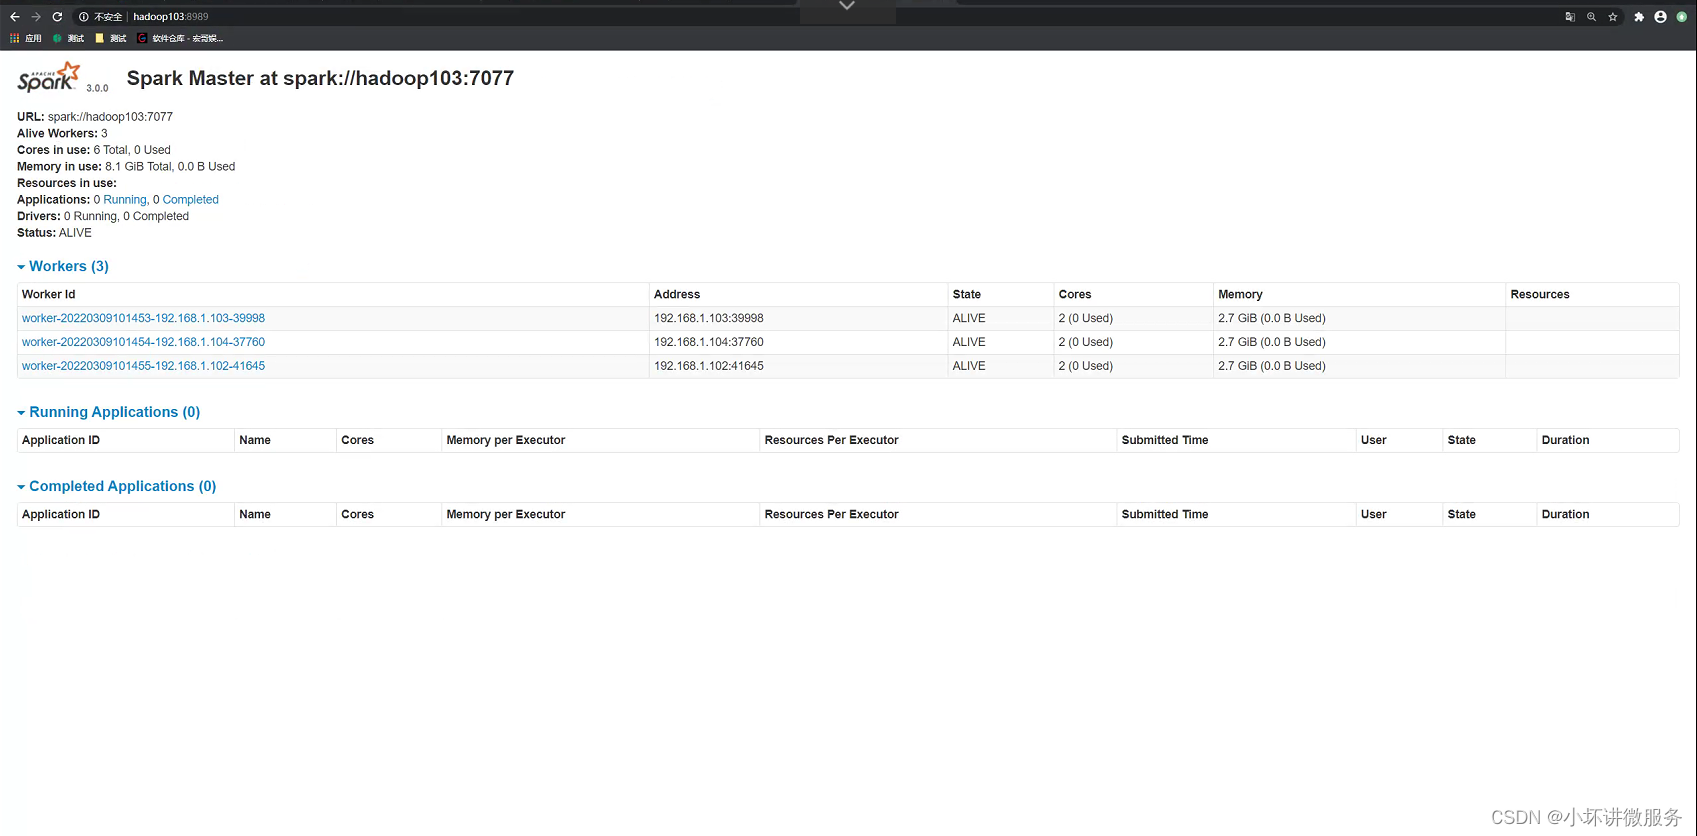Bookmark this page with the star icon
Image resolution: width=1697 pixels, height=836 pixels.
coord(1613,17)
